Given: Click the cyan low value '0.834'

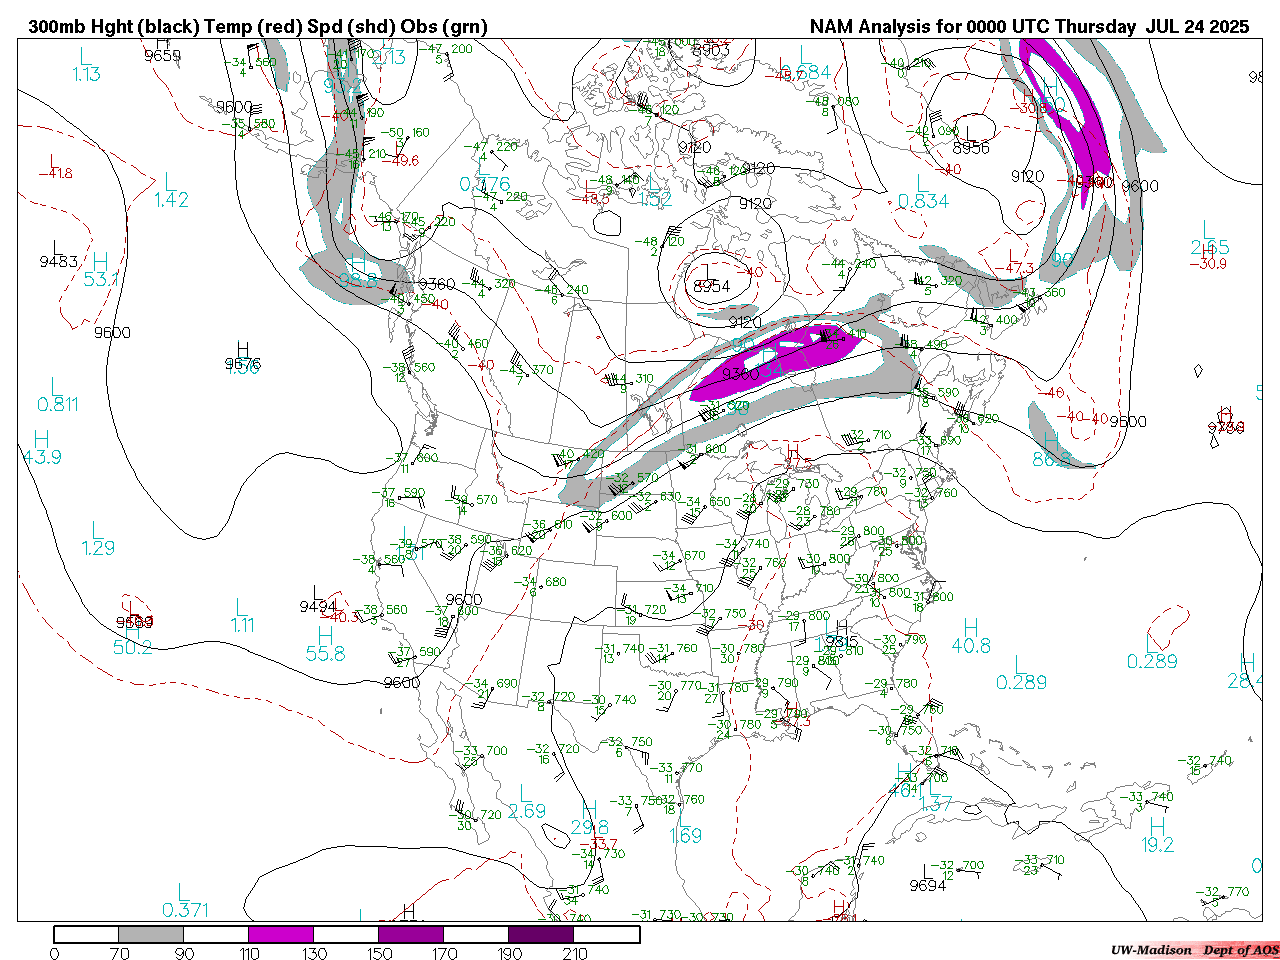Looking at the screenshot, I should click(x=923, y=201).
